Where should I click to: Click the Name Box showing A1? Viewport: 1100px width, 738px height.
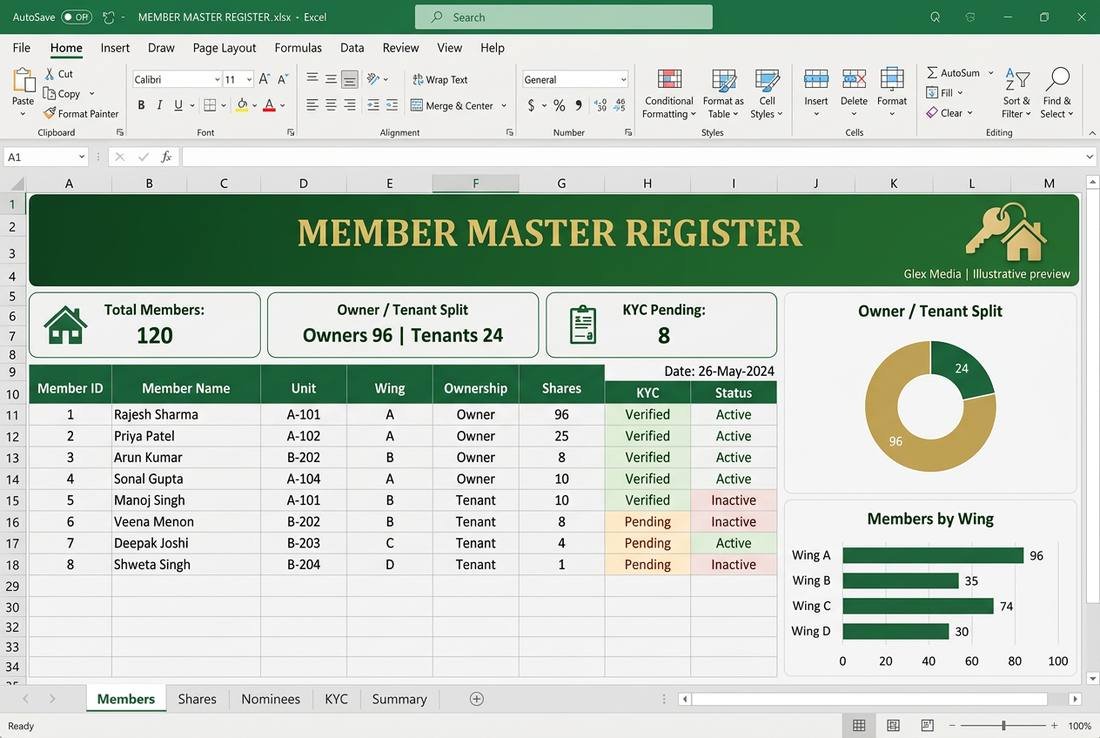(46, 157)
